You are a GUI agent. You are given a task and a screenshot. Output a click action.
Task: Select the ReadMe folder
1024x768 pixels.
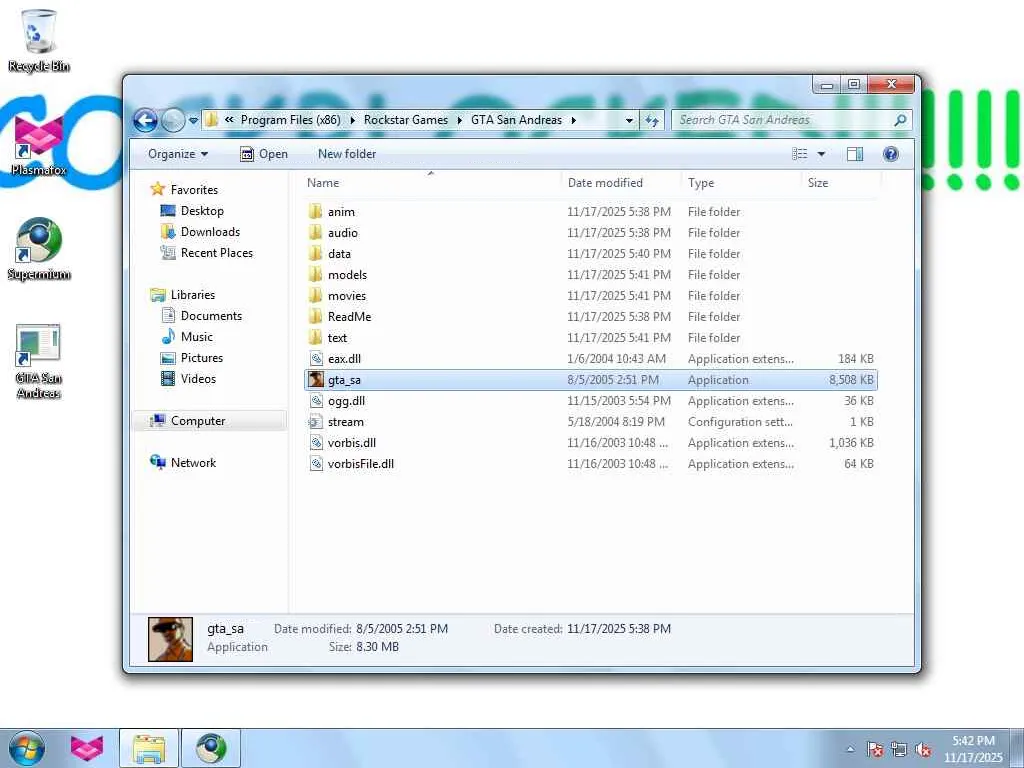coord(590,317)
